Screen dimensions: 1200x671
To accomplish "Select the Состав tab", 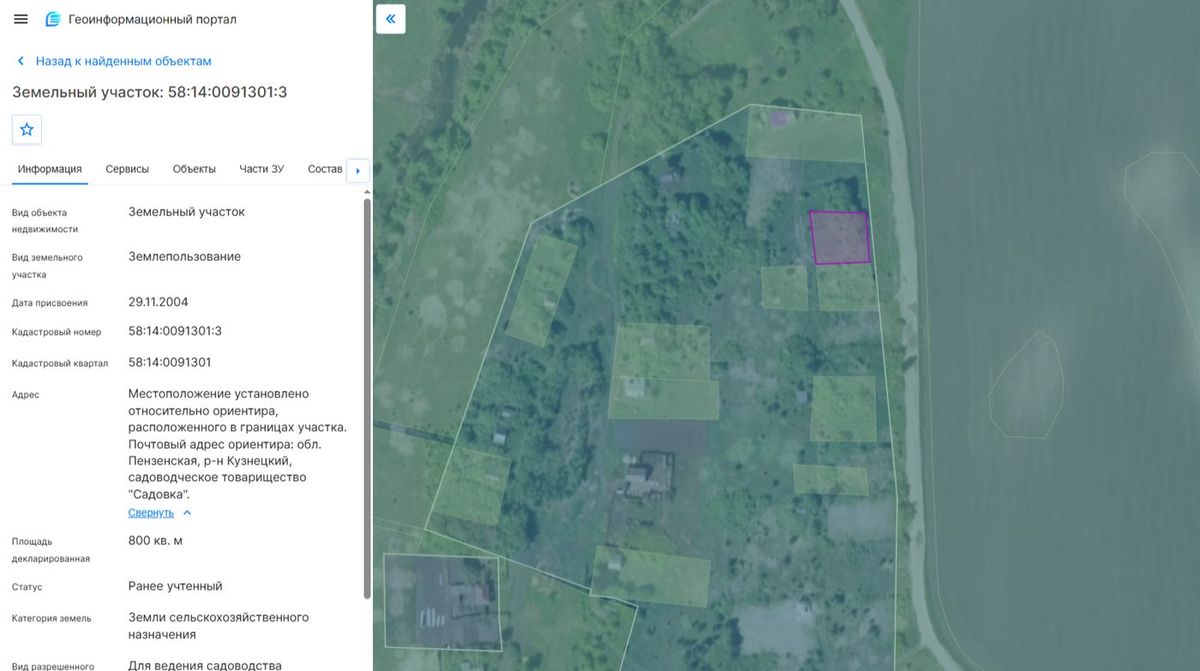I will (x=325, y=169).
